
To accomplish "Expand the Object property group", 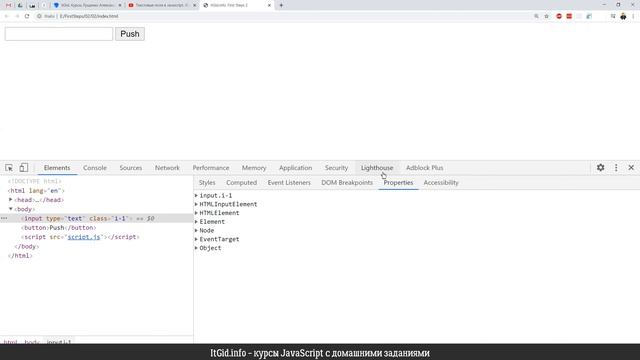I will (196, 248).
